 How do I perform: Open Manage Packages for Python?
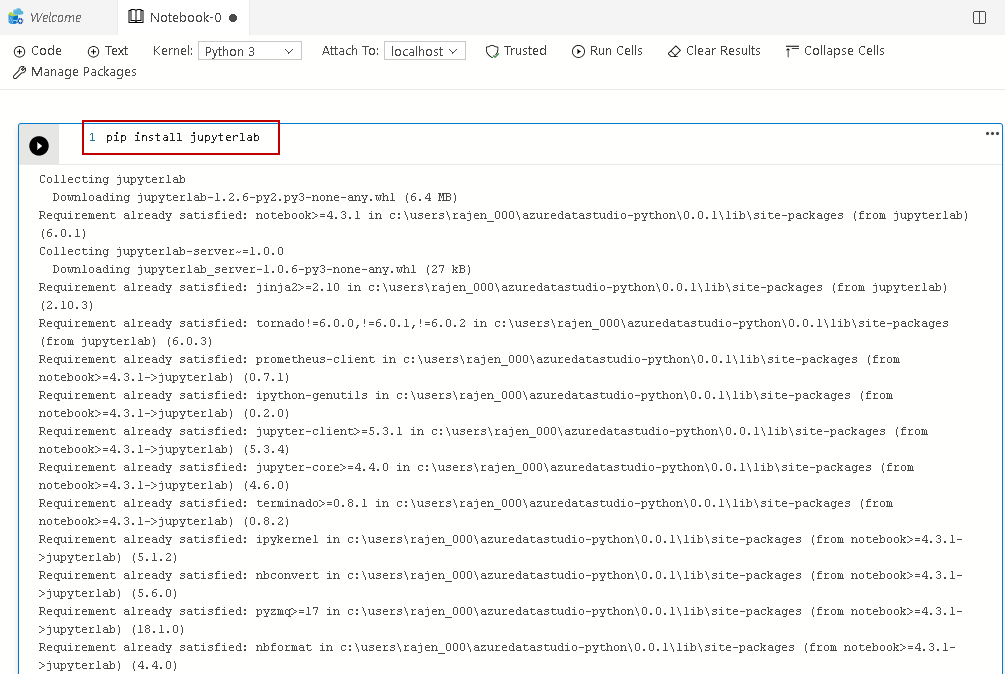point(74,71)
